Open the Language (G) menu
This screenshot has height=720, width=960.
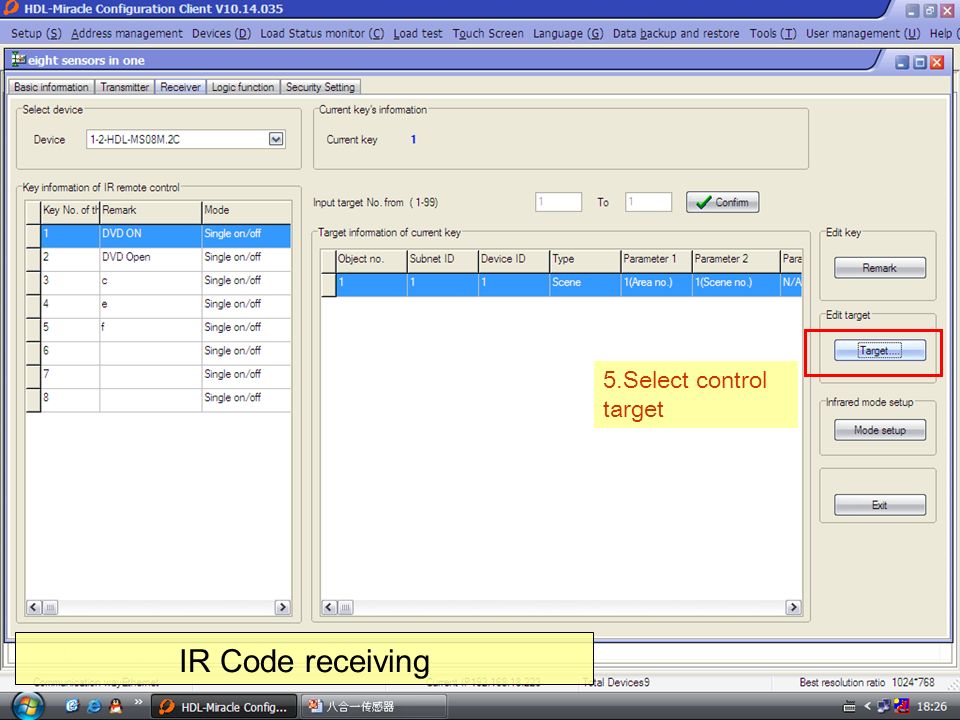click(x=568, y=33)
